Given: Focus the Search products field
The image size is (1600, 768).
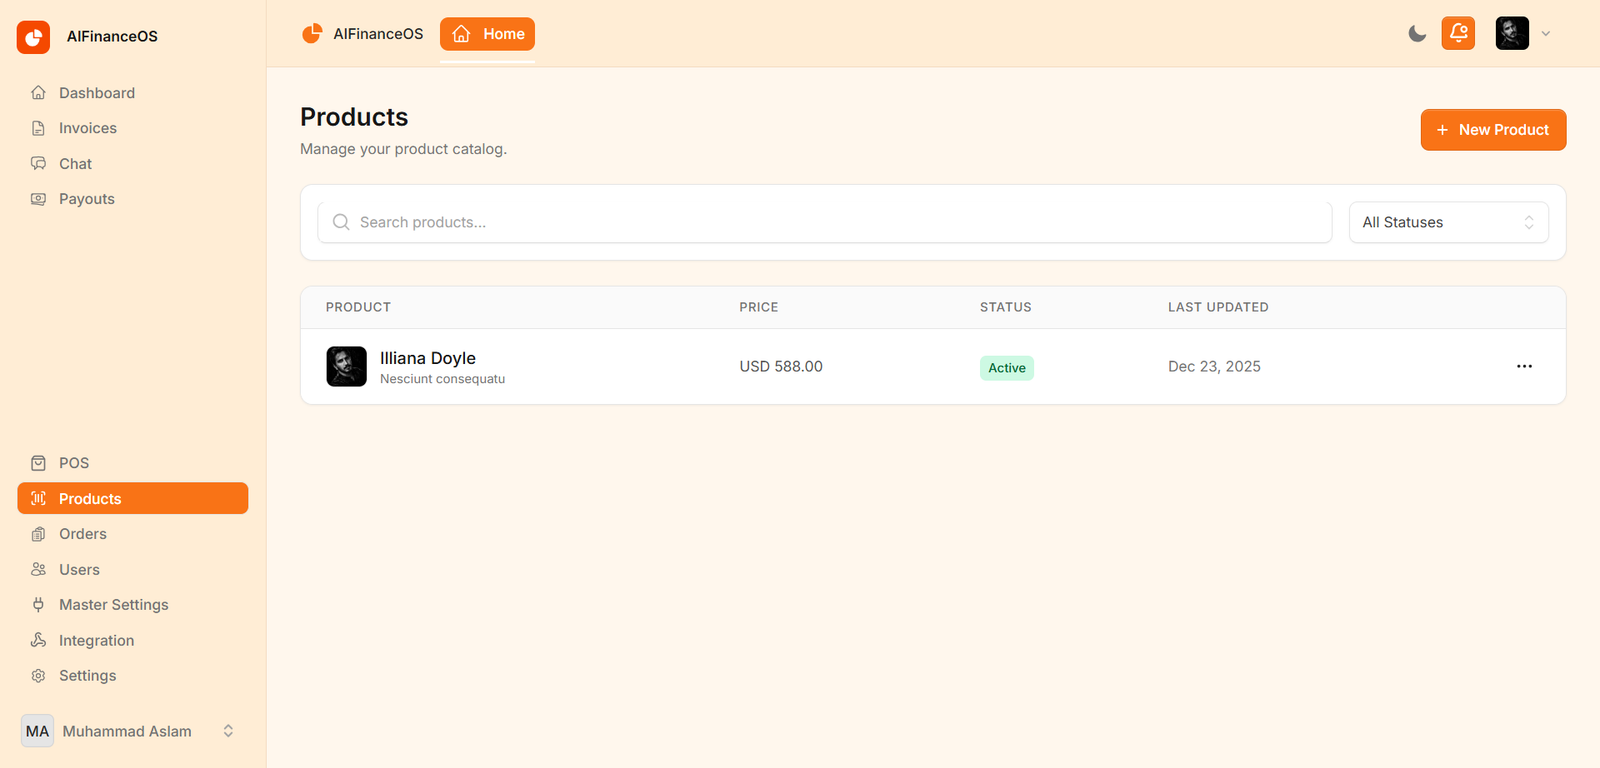Looking at the screenshot, I should (825, 222).
